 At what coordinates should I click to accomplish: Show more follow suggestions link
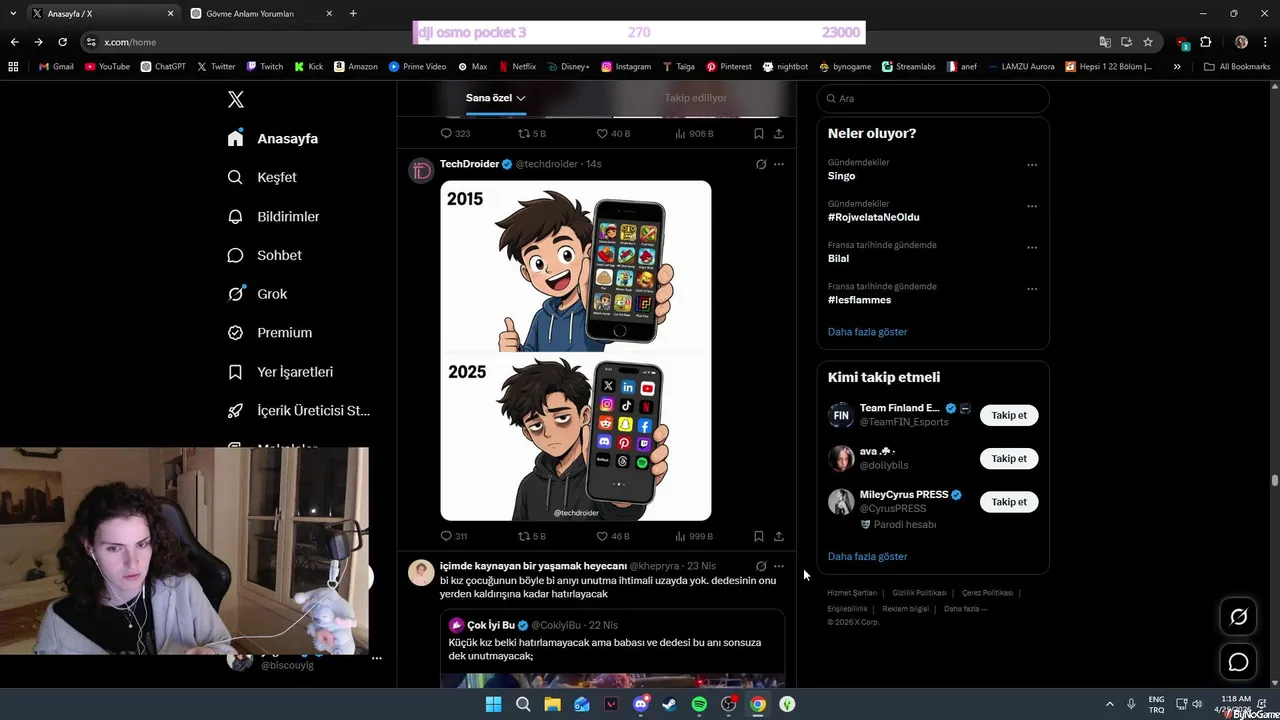click(867, 556)
